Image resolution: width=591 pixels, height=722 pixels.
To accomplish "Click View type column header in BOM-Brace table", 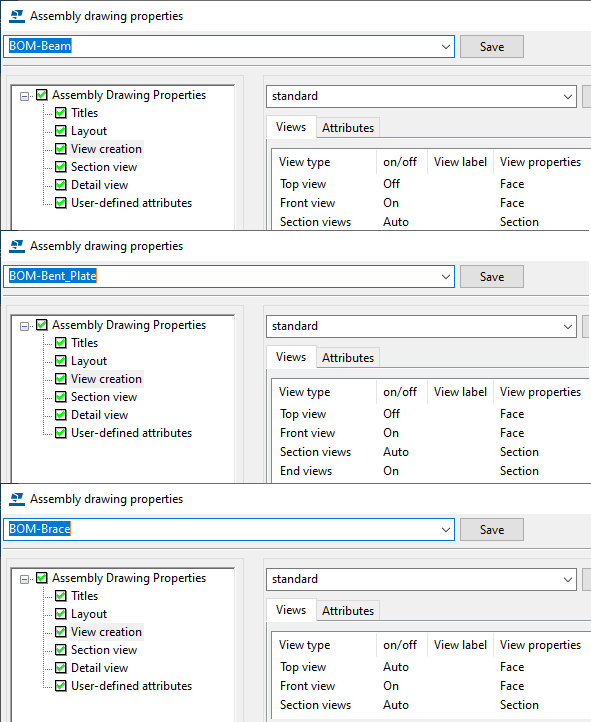I will pyautogui.click(x=324, y=645).
